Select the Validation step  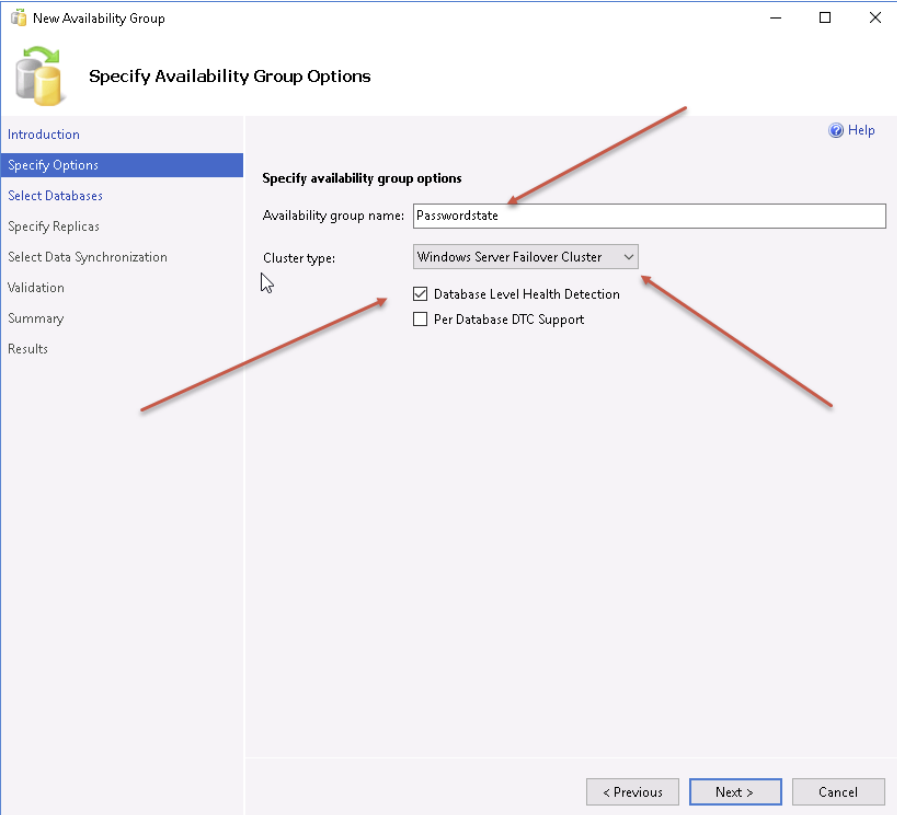pos(36,288)
